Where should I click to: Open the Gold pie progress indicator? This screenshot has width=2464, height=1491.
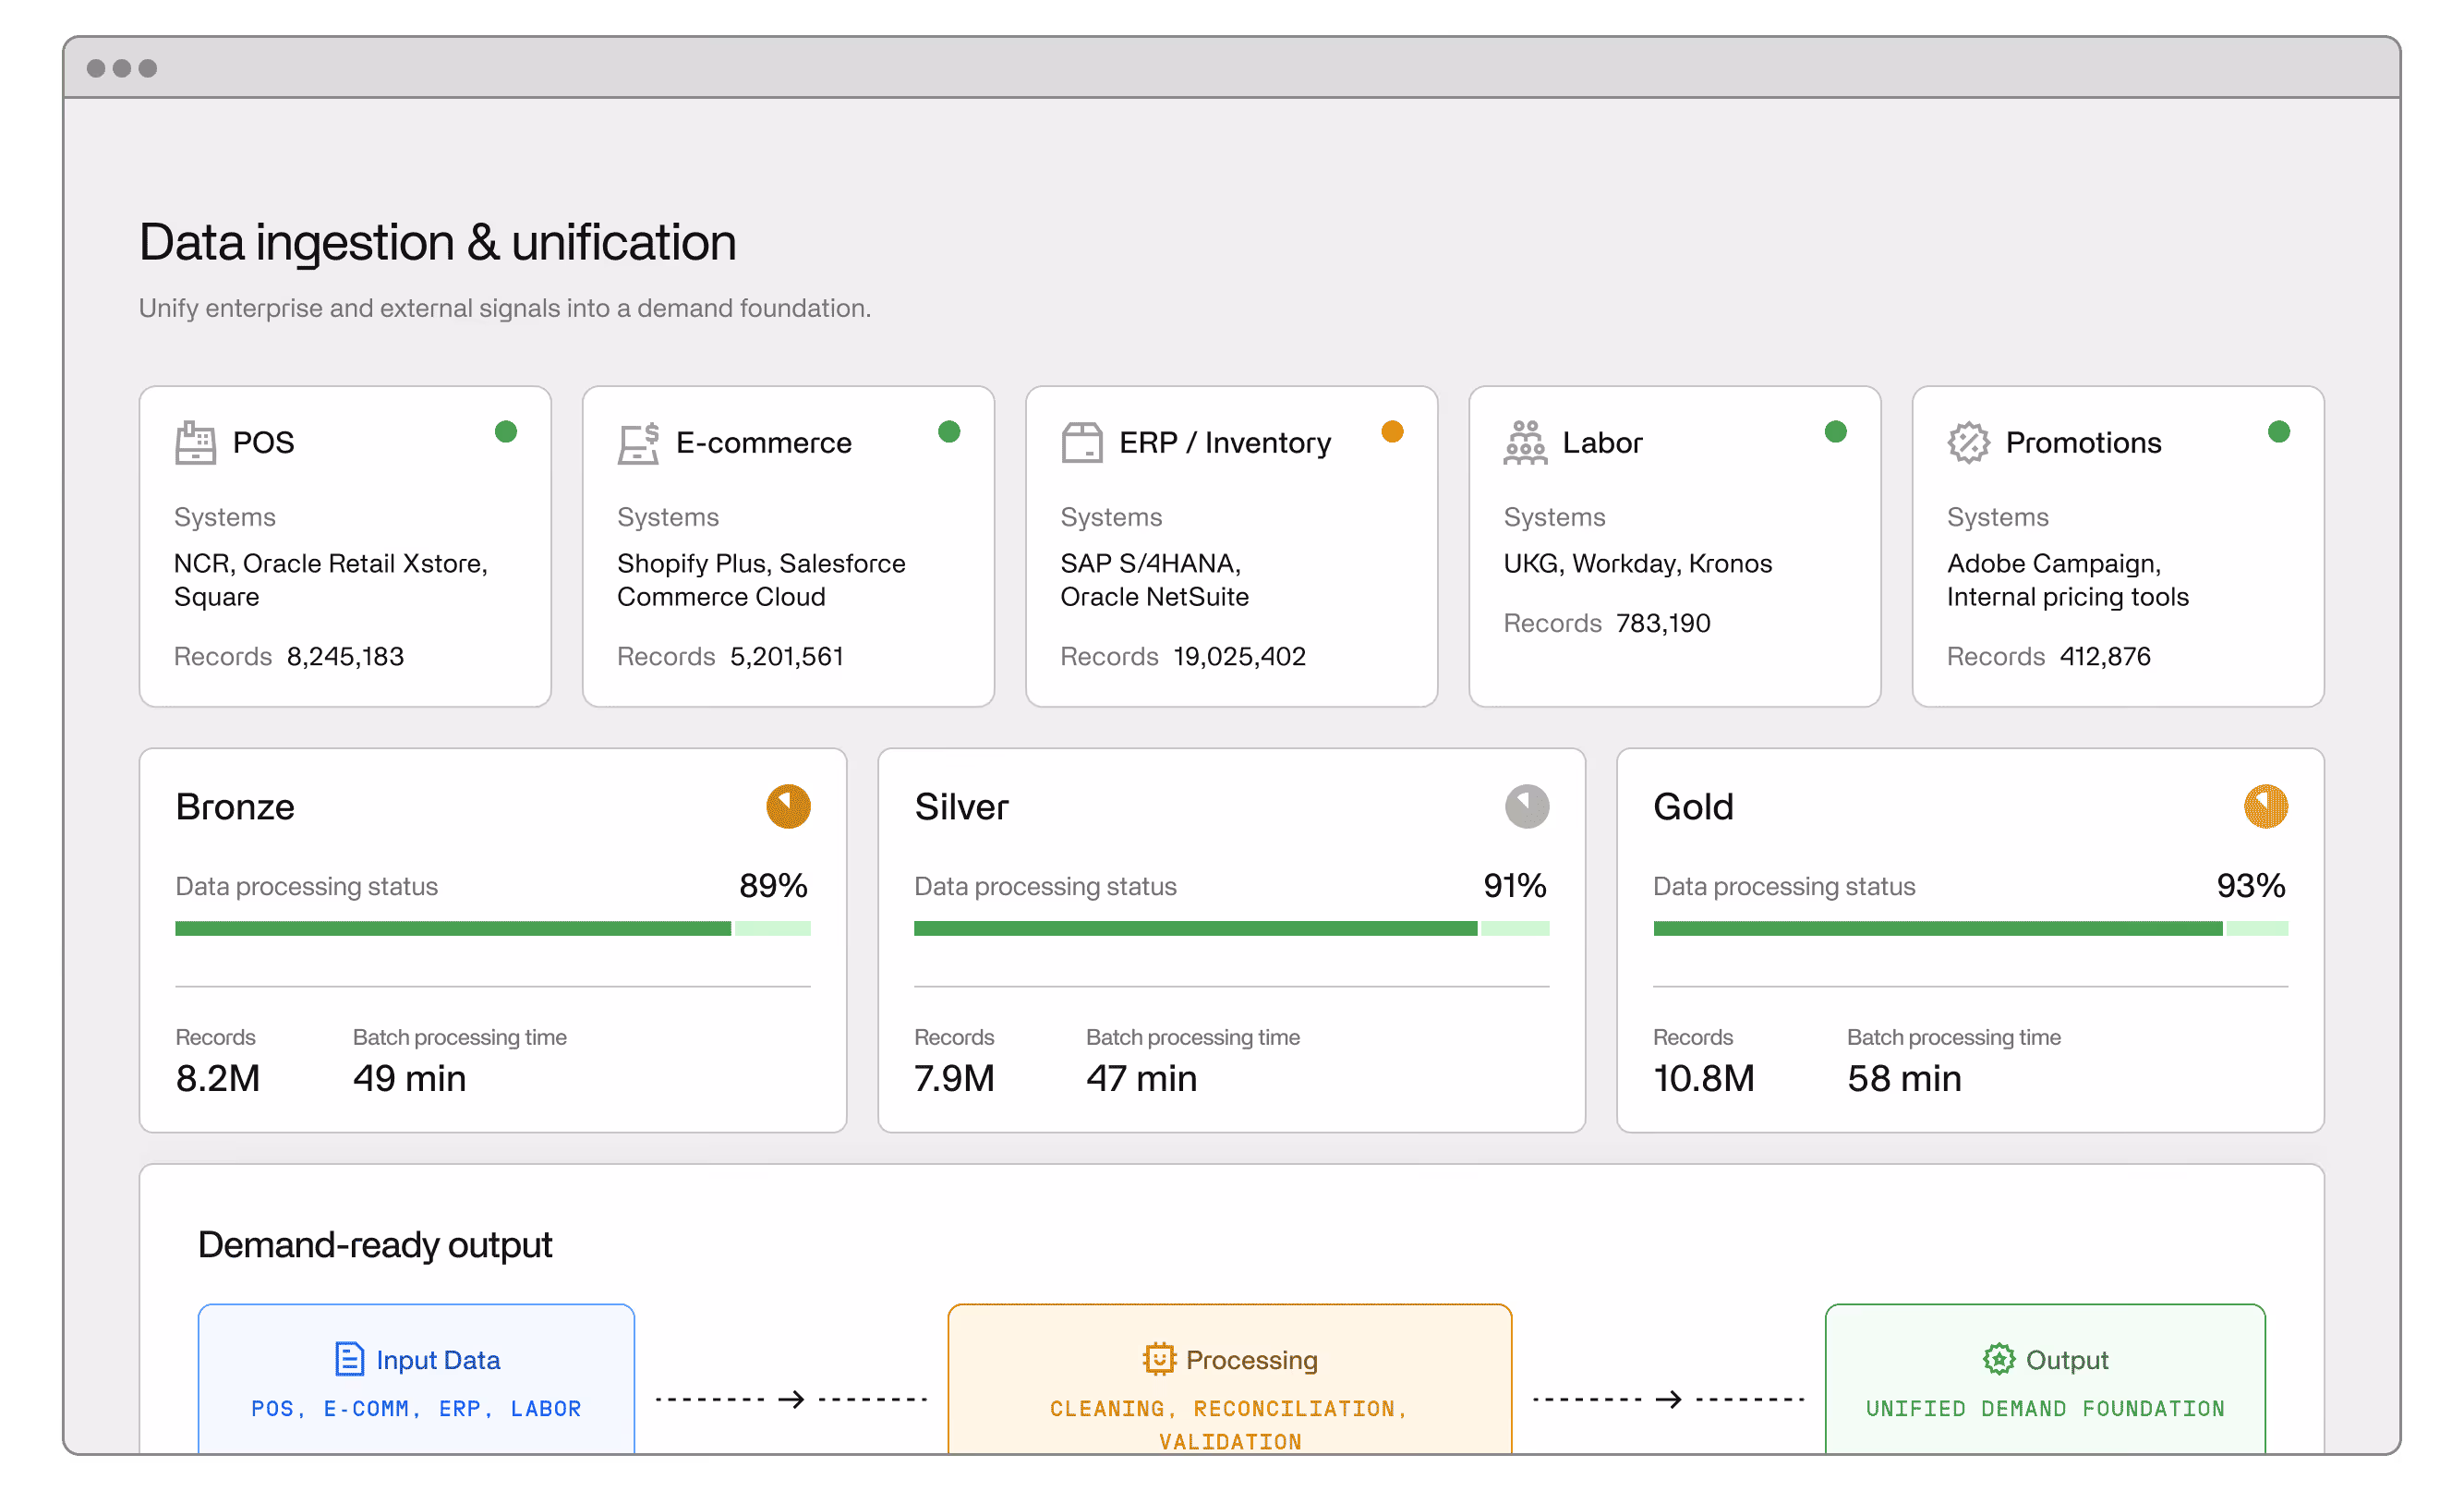[x=2266, y=806]
